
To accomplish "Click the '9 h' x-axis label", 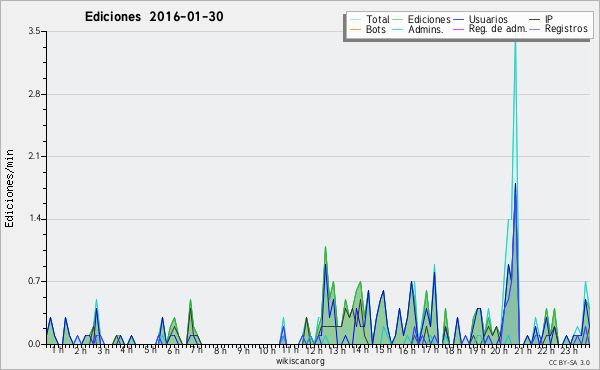I will coord(243,350).
